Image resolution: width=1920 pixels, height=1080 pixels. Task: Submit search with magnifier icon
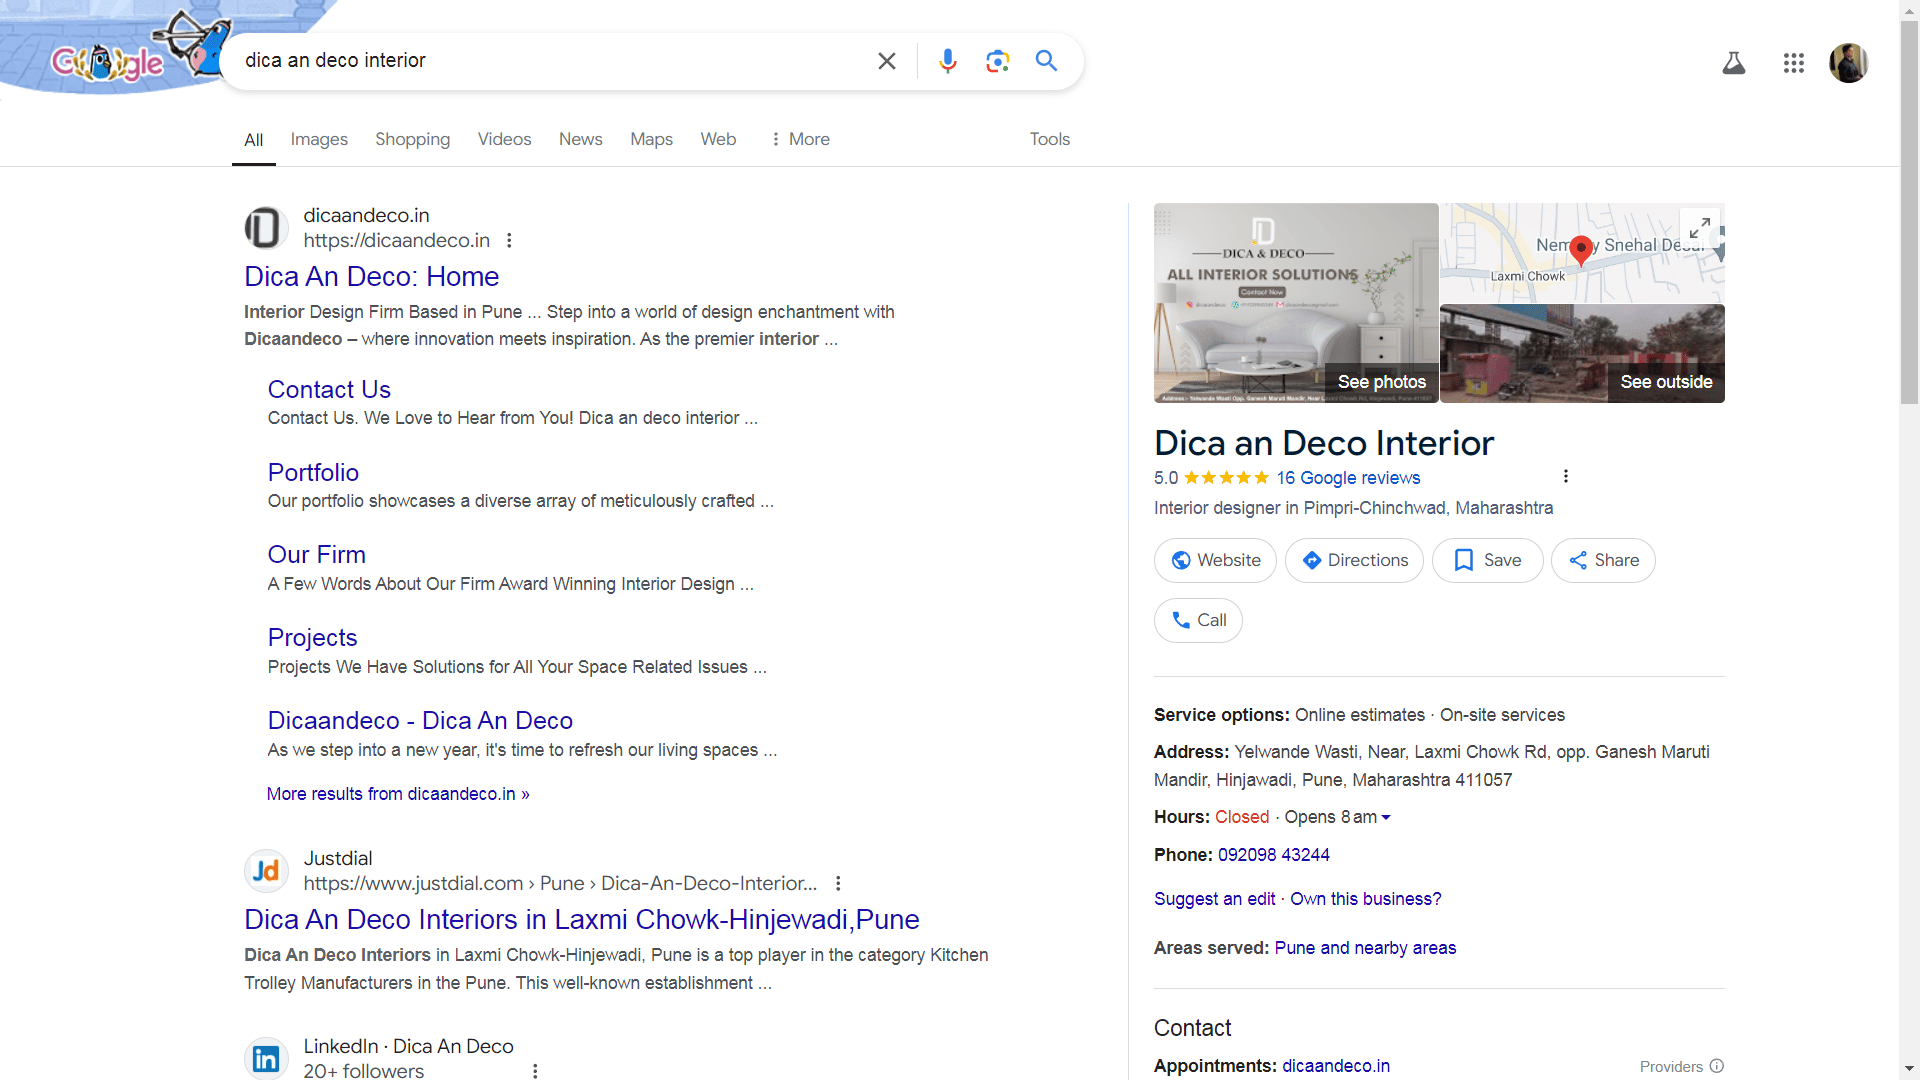pos(1046,61)
